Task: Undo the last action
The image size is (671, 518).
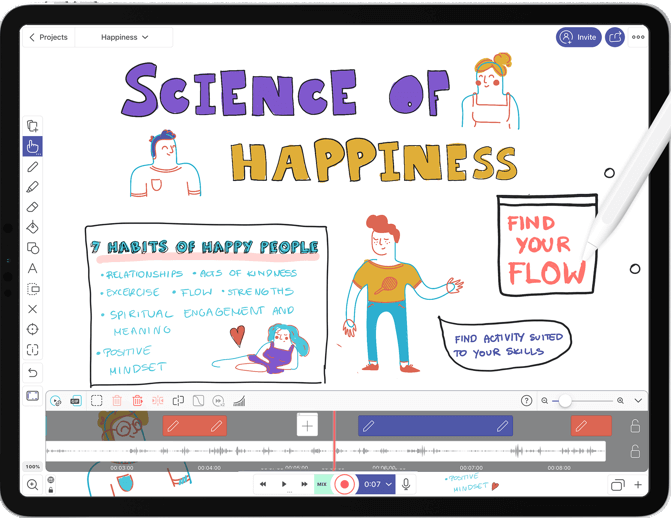Action: point(33,372)
